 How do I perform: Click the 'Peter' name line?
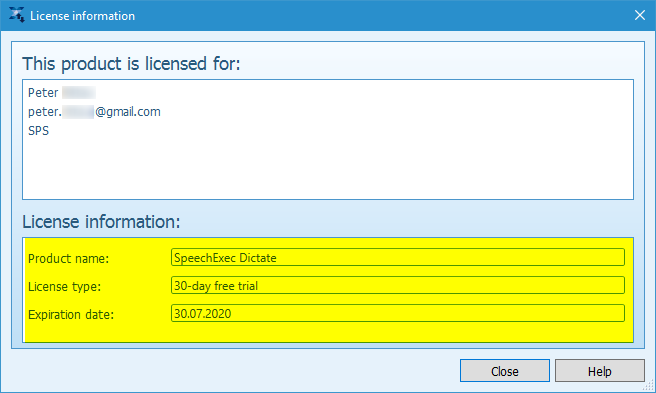click(62, 92)
